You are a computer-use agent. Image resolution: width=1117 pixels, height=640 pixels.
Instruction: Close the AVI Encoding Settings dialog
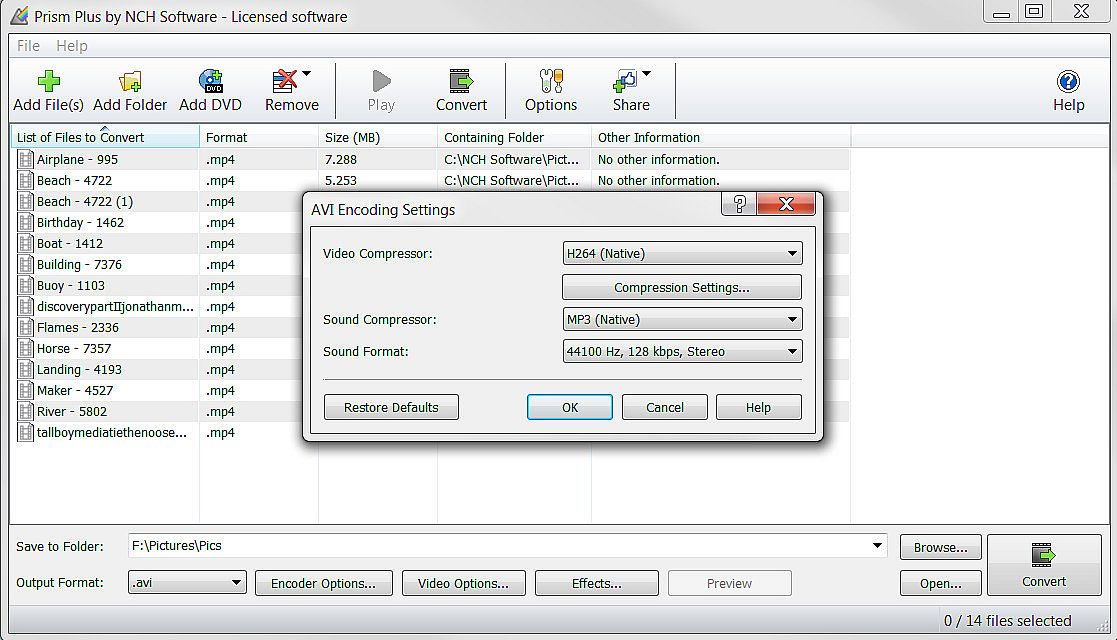pos(786,205)
